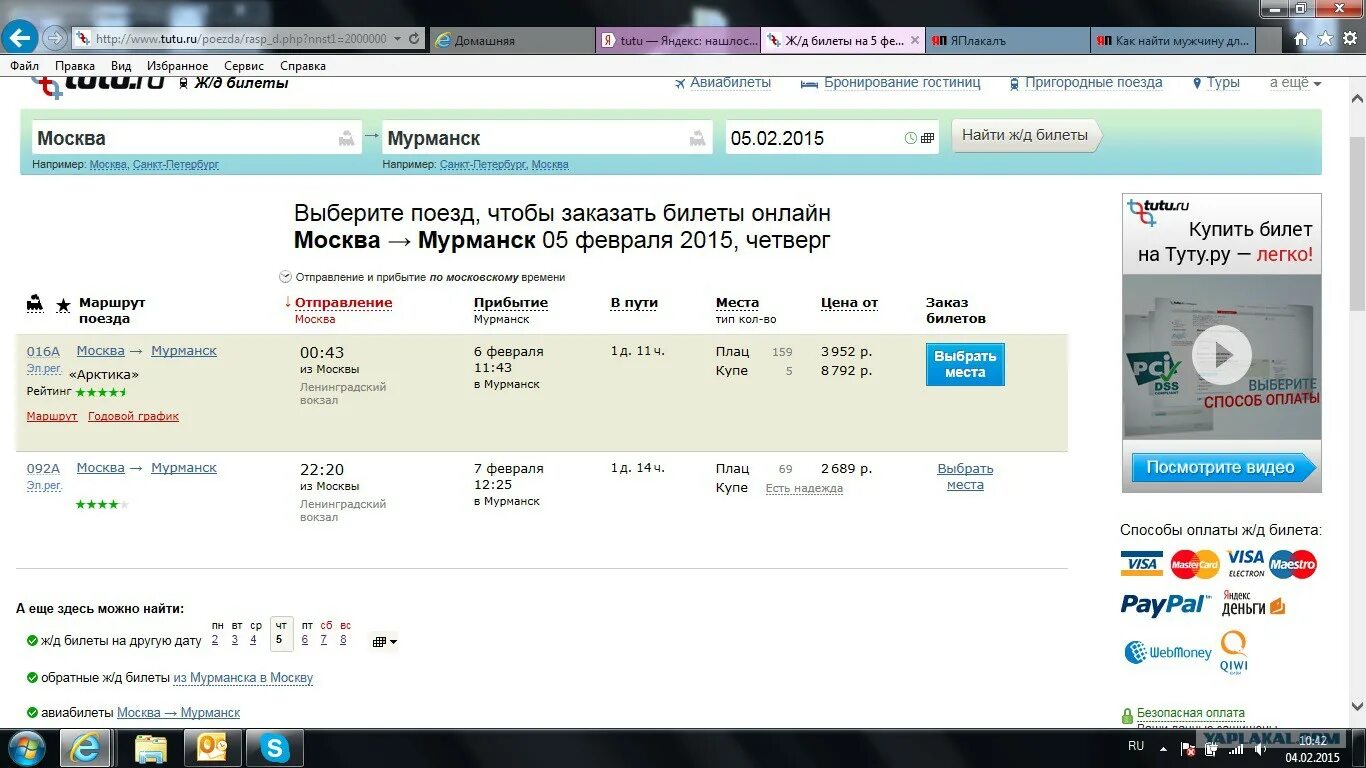Open the 'Избранное' menu
Viewport: 1366px width, 768px height.
click(x=178, y=66)
